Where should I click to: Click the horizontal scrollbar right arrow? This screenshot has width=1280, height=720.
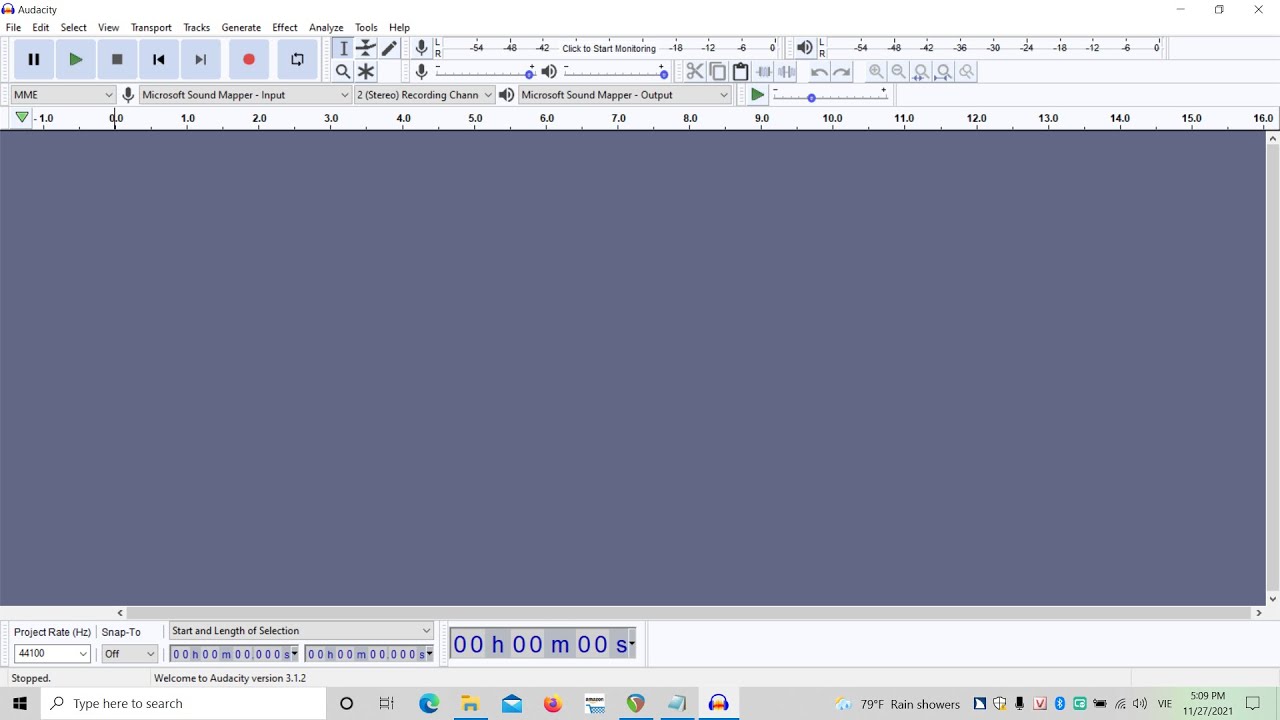[1259, 613]
